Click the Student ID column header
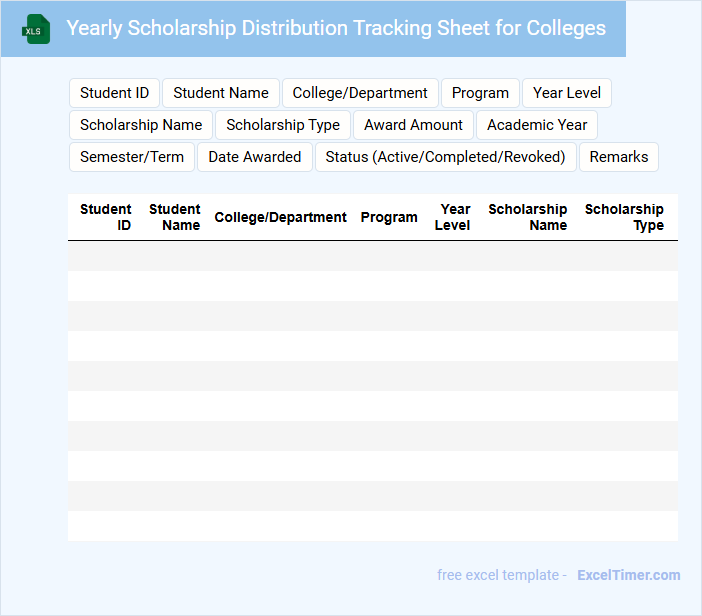Image resolution: width=702 pixels, height=616 pixels. coord(106,217)
